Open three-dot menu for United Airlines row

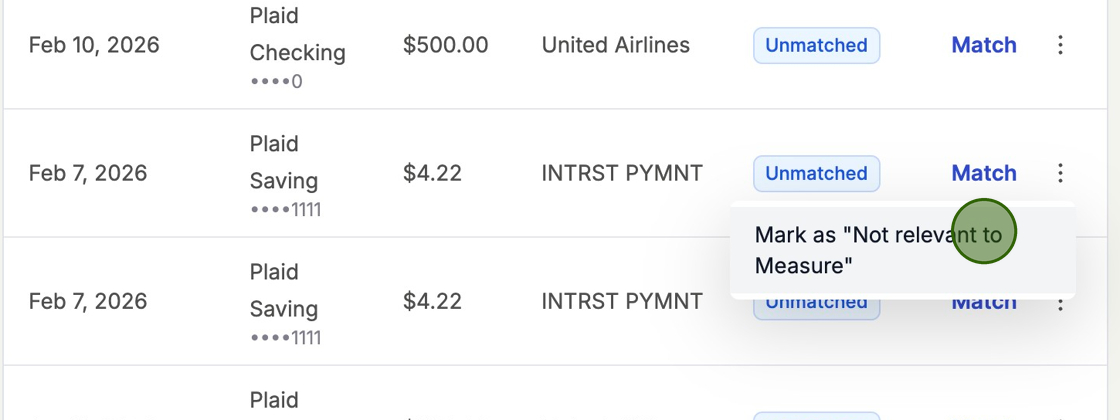[x=1060, y=45]
